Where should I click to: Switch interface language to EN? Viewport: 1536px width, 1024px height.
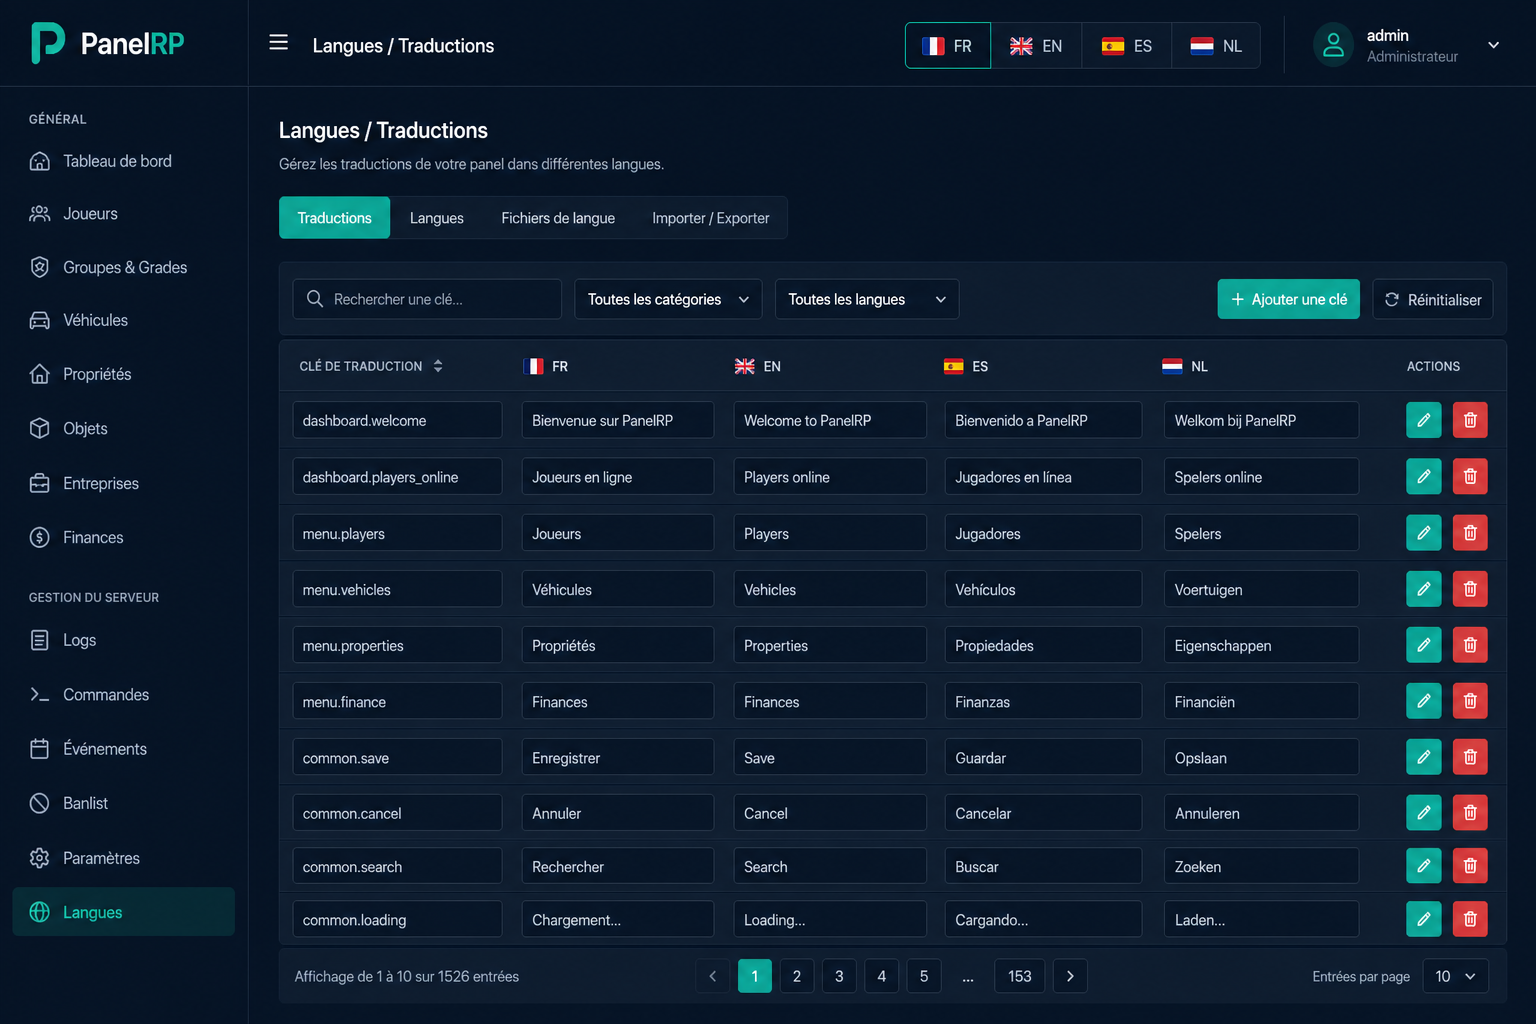click(x=1036, y=46)
